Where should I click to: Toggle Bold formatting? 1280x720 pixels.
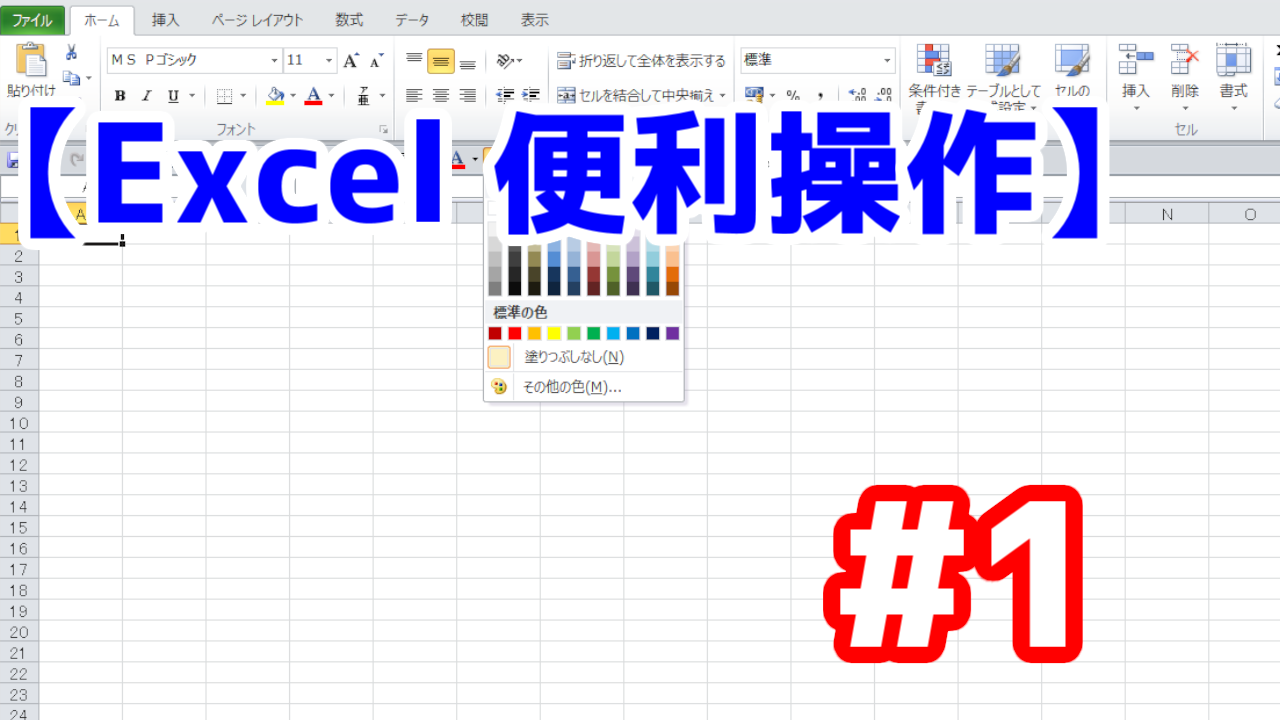tap(120, 96)
